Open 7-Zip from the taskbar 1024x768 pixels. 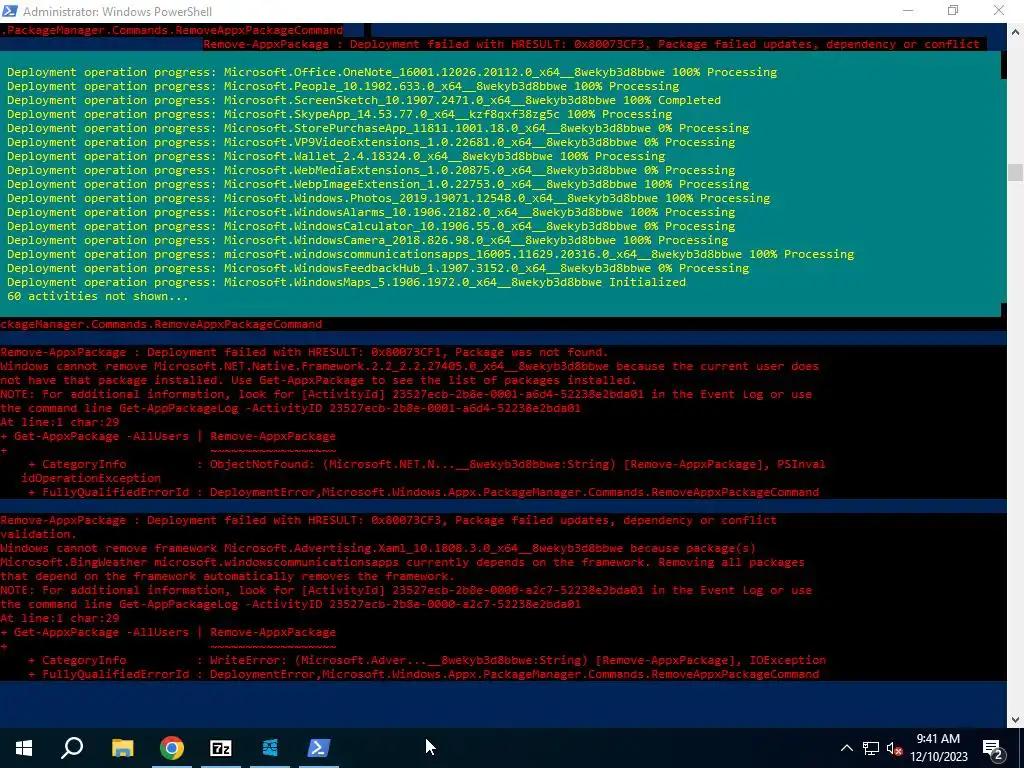tap(221, 748)
